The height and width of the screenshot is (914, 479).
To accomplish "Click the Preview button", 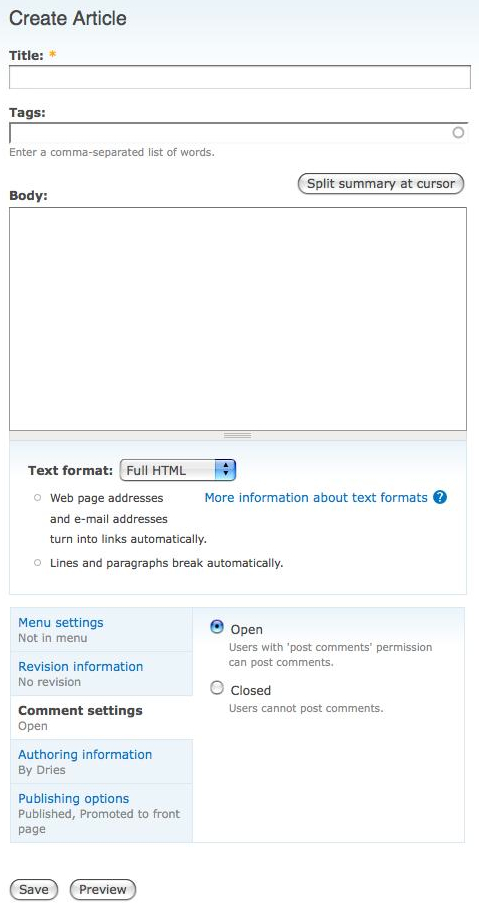I will point(103,890).
